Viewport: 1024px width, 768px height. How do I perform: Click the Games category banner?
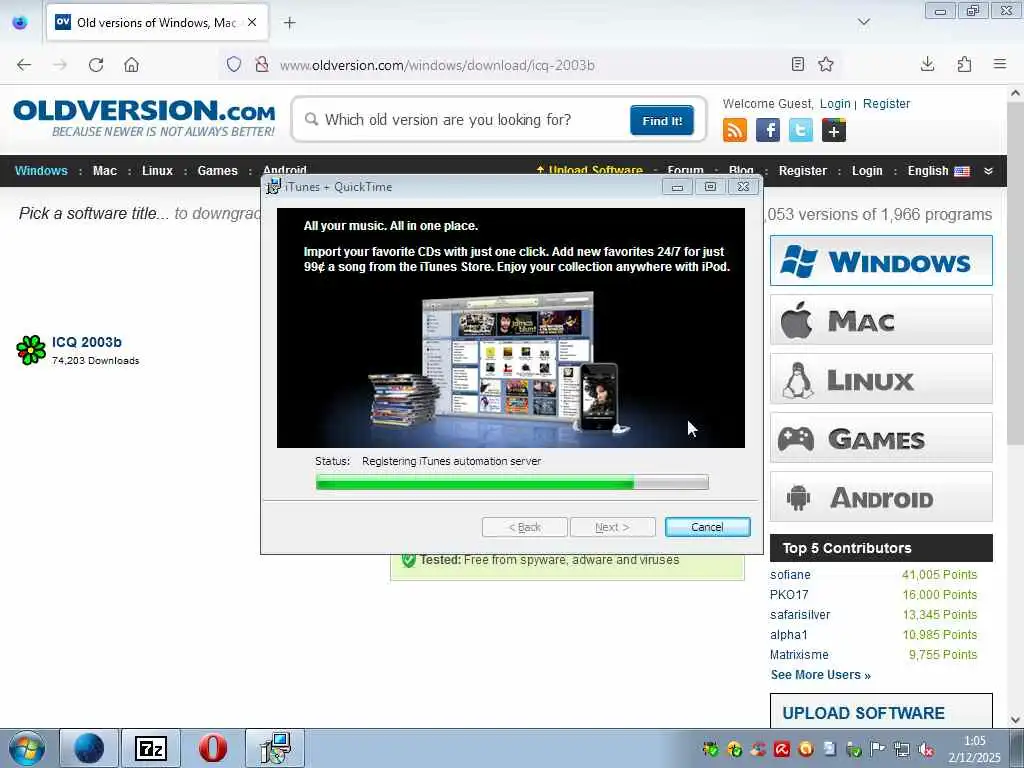[881, 438]
